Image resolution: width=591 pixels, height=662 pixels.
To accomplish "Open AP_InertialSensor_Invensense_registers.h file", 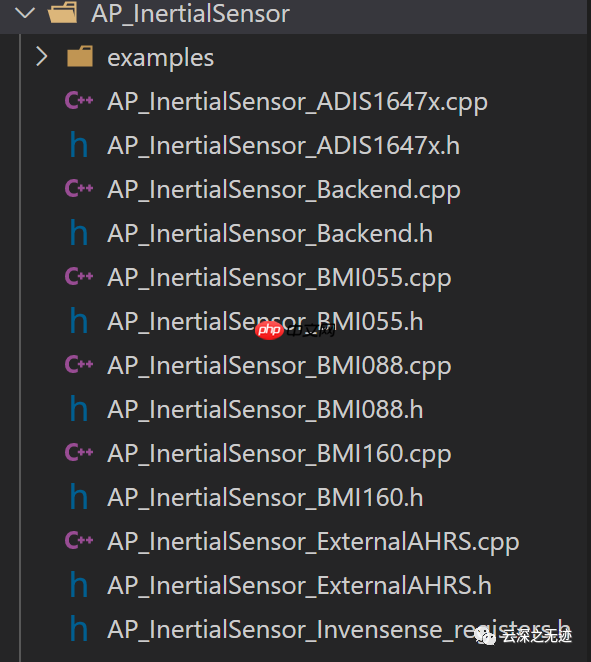I will tap(339, 630).
